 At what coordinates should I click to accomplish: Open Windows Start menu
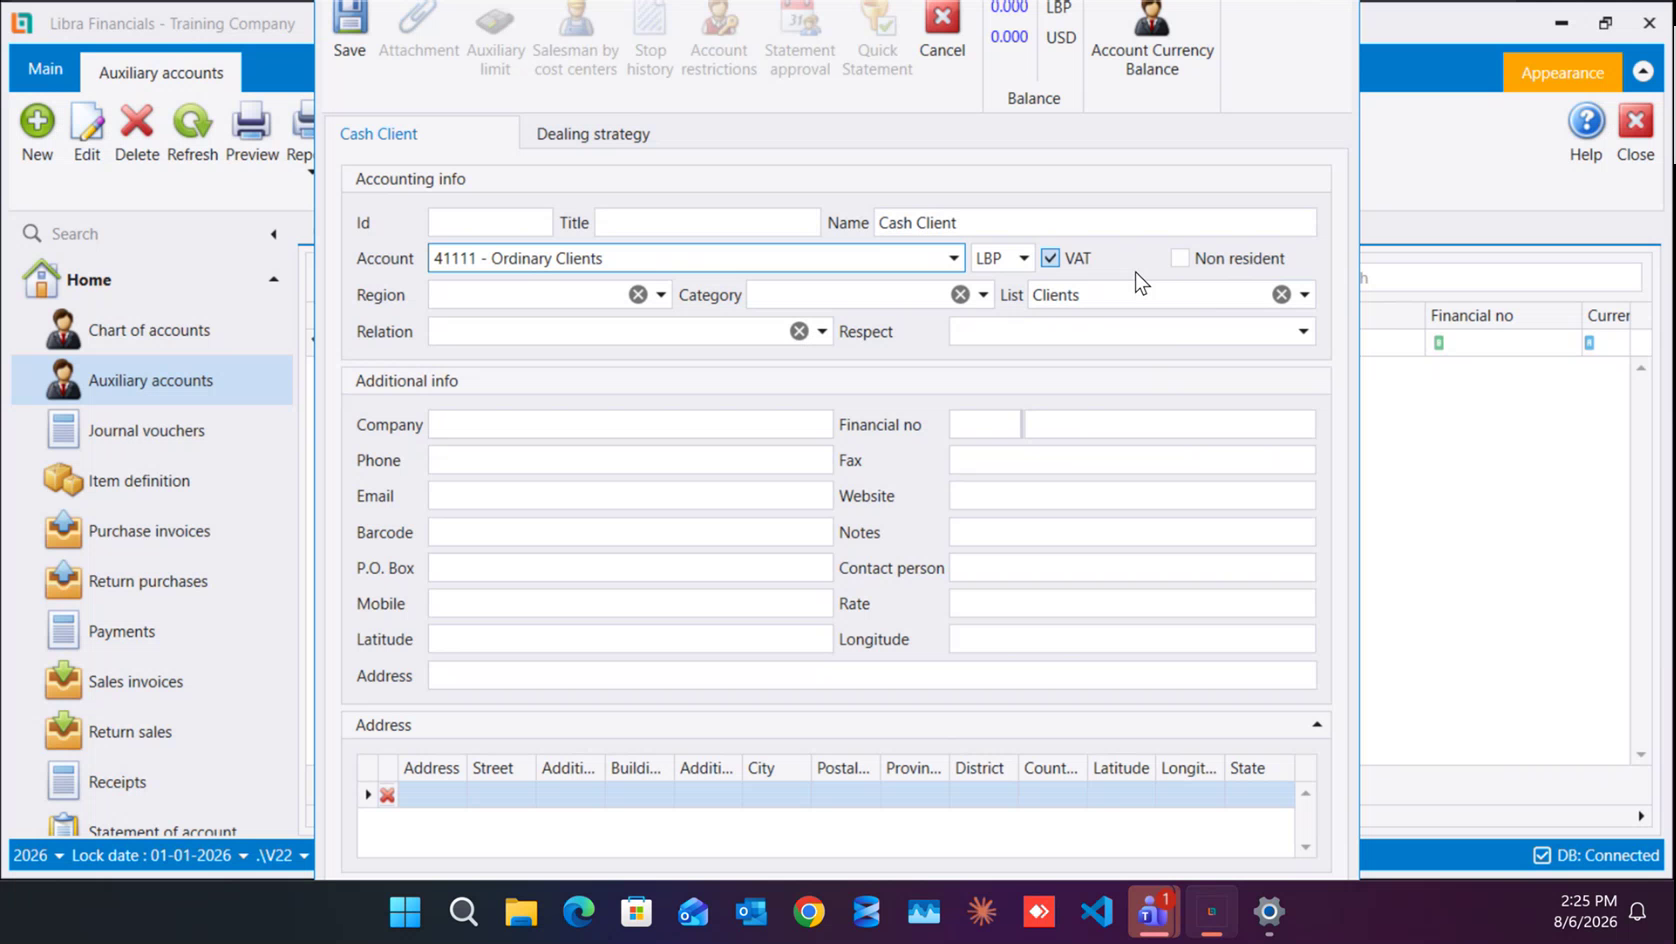click(x=405, y=911)
